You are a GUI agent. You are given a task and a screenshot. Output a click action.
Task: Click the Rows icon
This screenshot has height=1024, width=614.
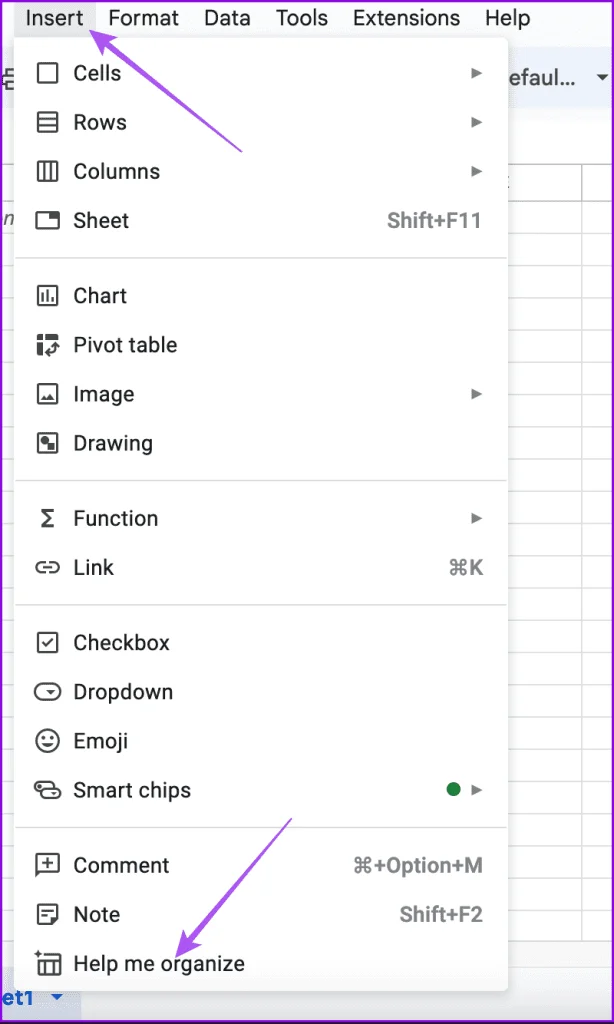(47, 123)
